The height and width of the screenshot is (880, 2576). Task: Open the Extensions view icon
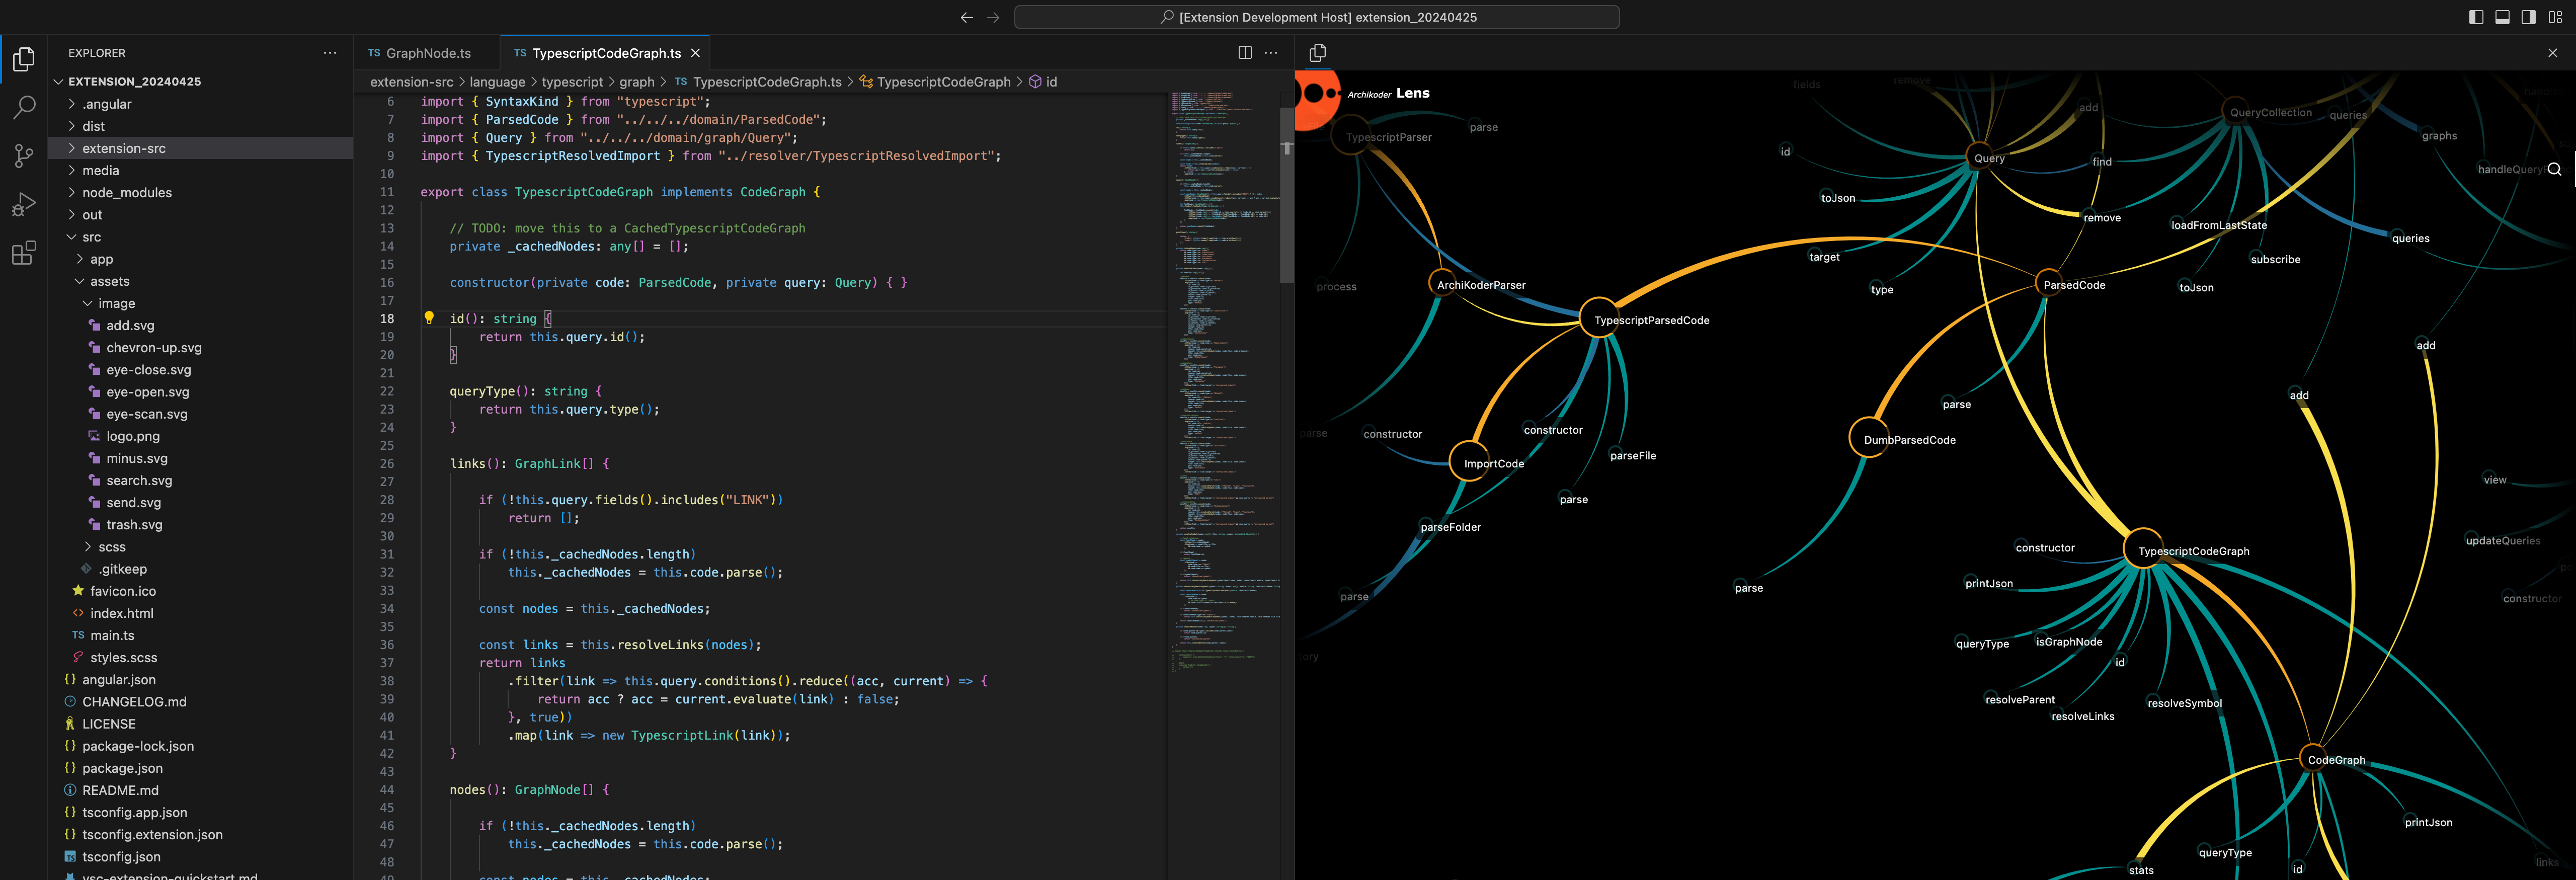(x=24, y=253)
